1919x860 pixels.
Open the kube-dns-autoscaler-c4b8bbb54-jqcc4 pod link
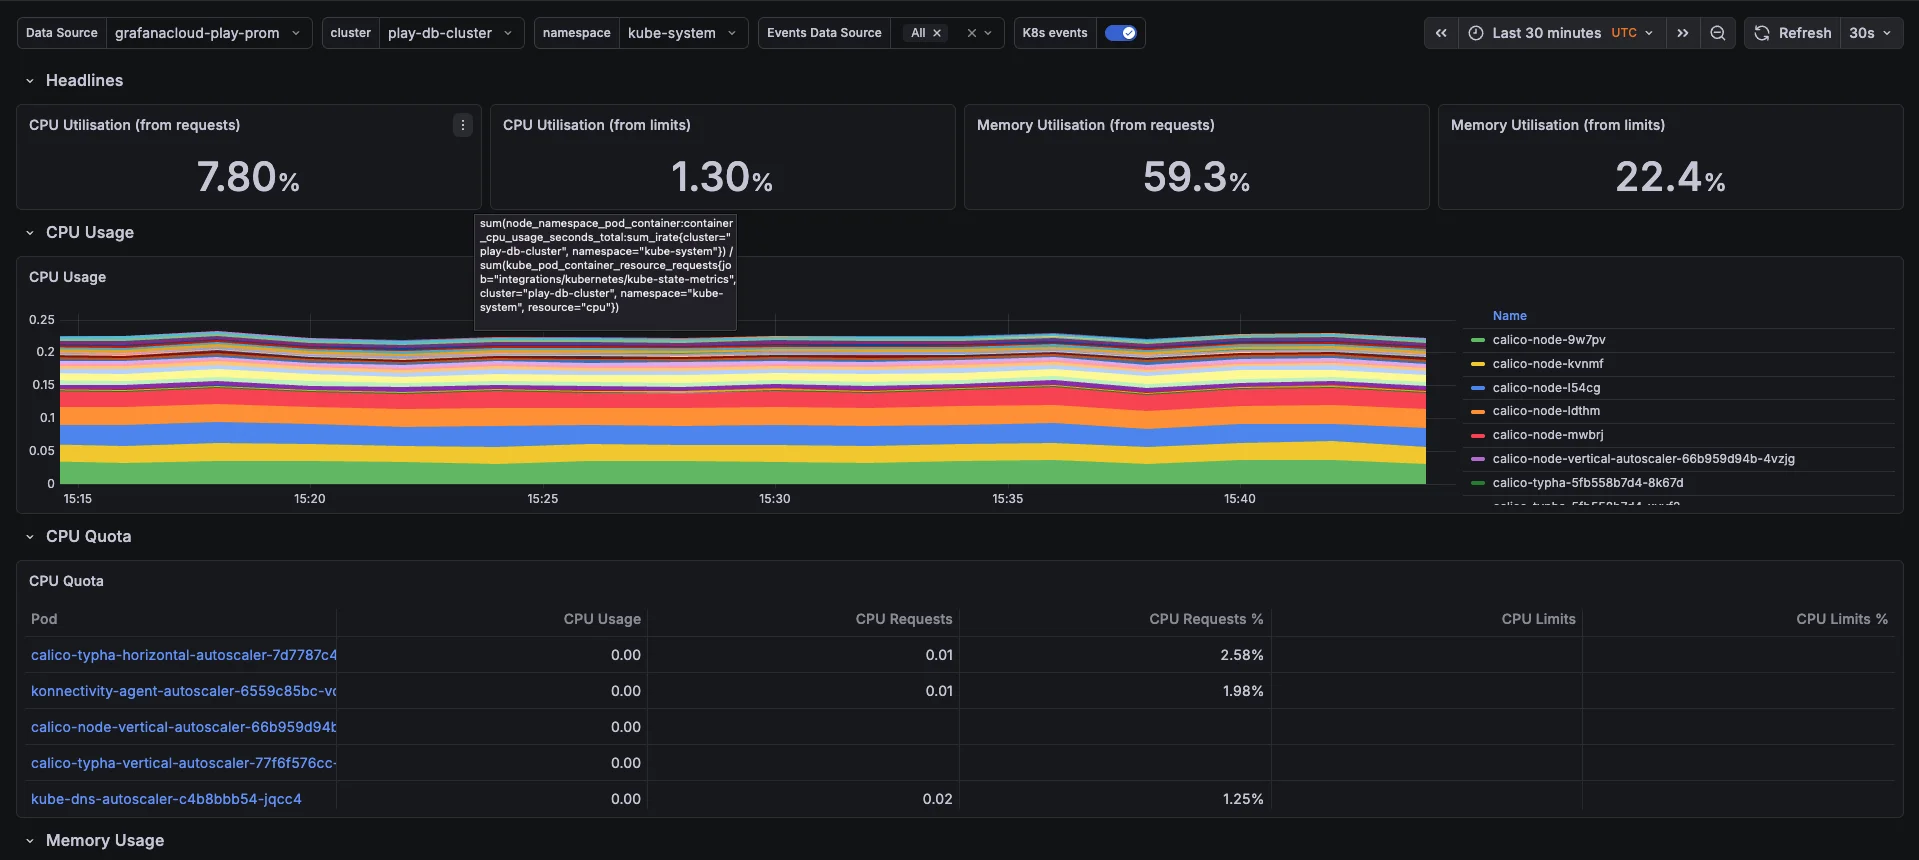(x=166, y=799)
